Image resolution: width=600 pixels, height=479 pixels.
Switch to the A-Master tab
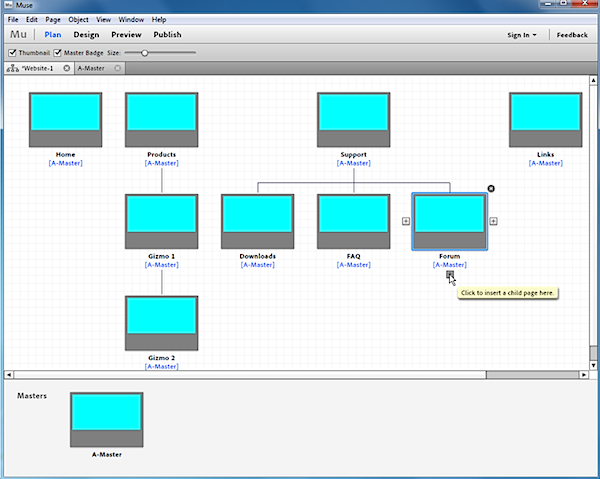pos(92,68)
